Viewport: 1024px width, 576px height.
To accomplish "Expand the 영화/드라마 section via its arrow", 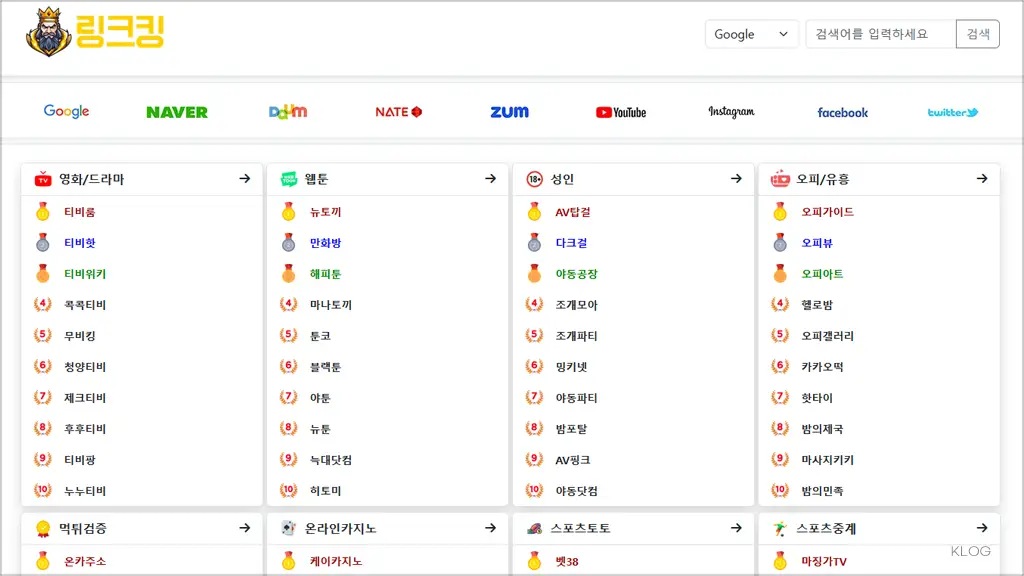I will (243, 178).
